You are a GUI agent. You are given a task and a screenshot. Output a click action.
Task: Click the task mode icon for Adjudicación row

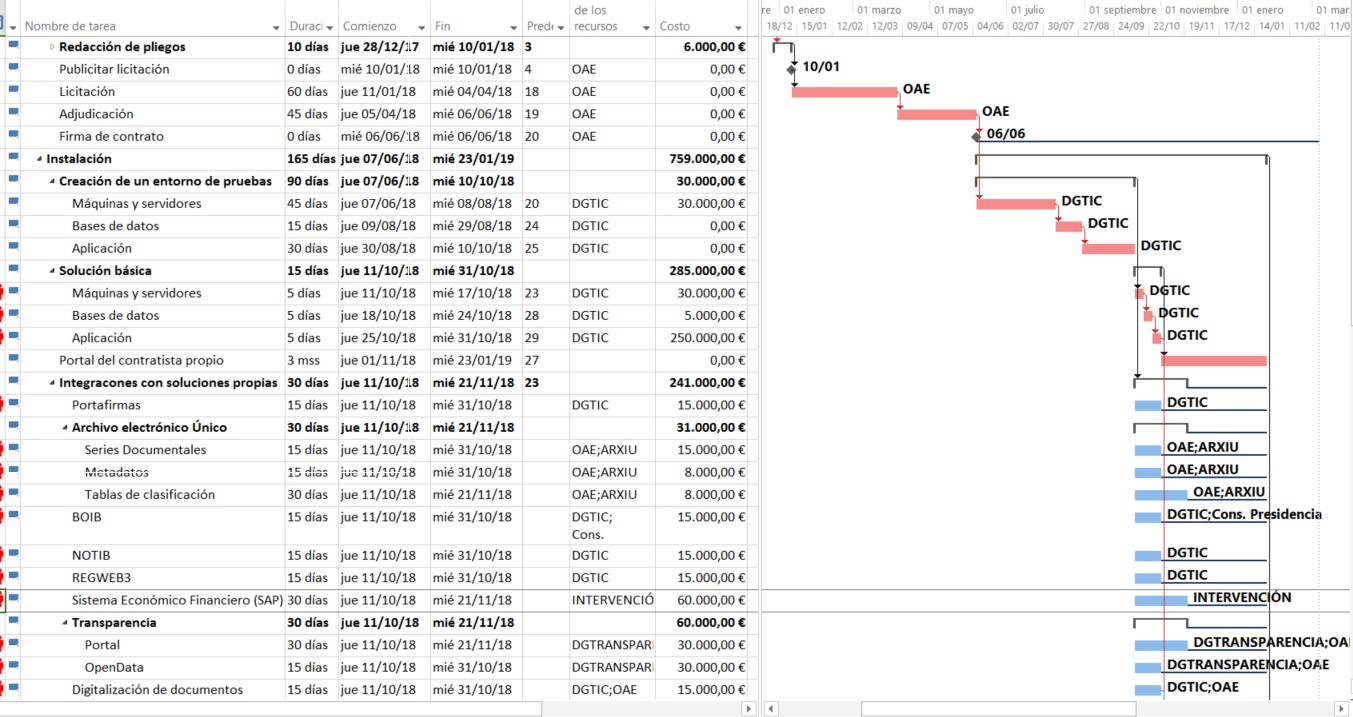coord(13,114)
